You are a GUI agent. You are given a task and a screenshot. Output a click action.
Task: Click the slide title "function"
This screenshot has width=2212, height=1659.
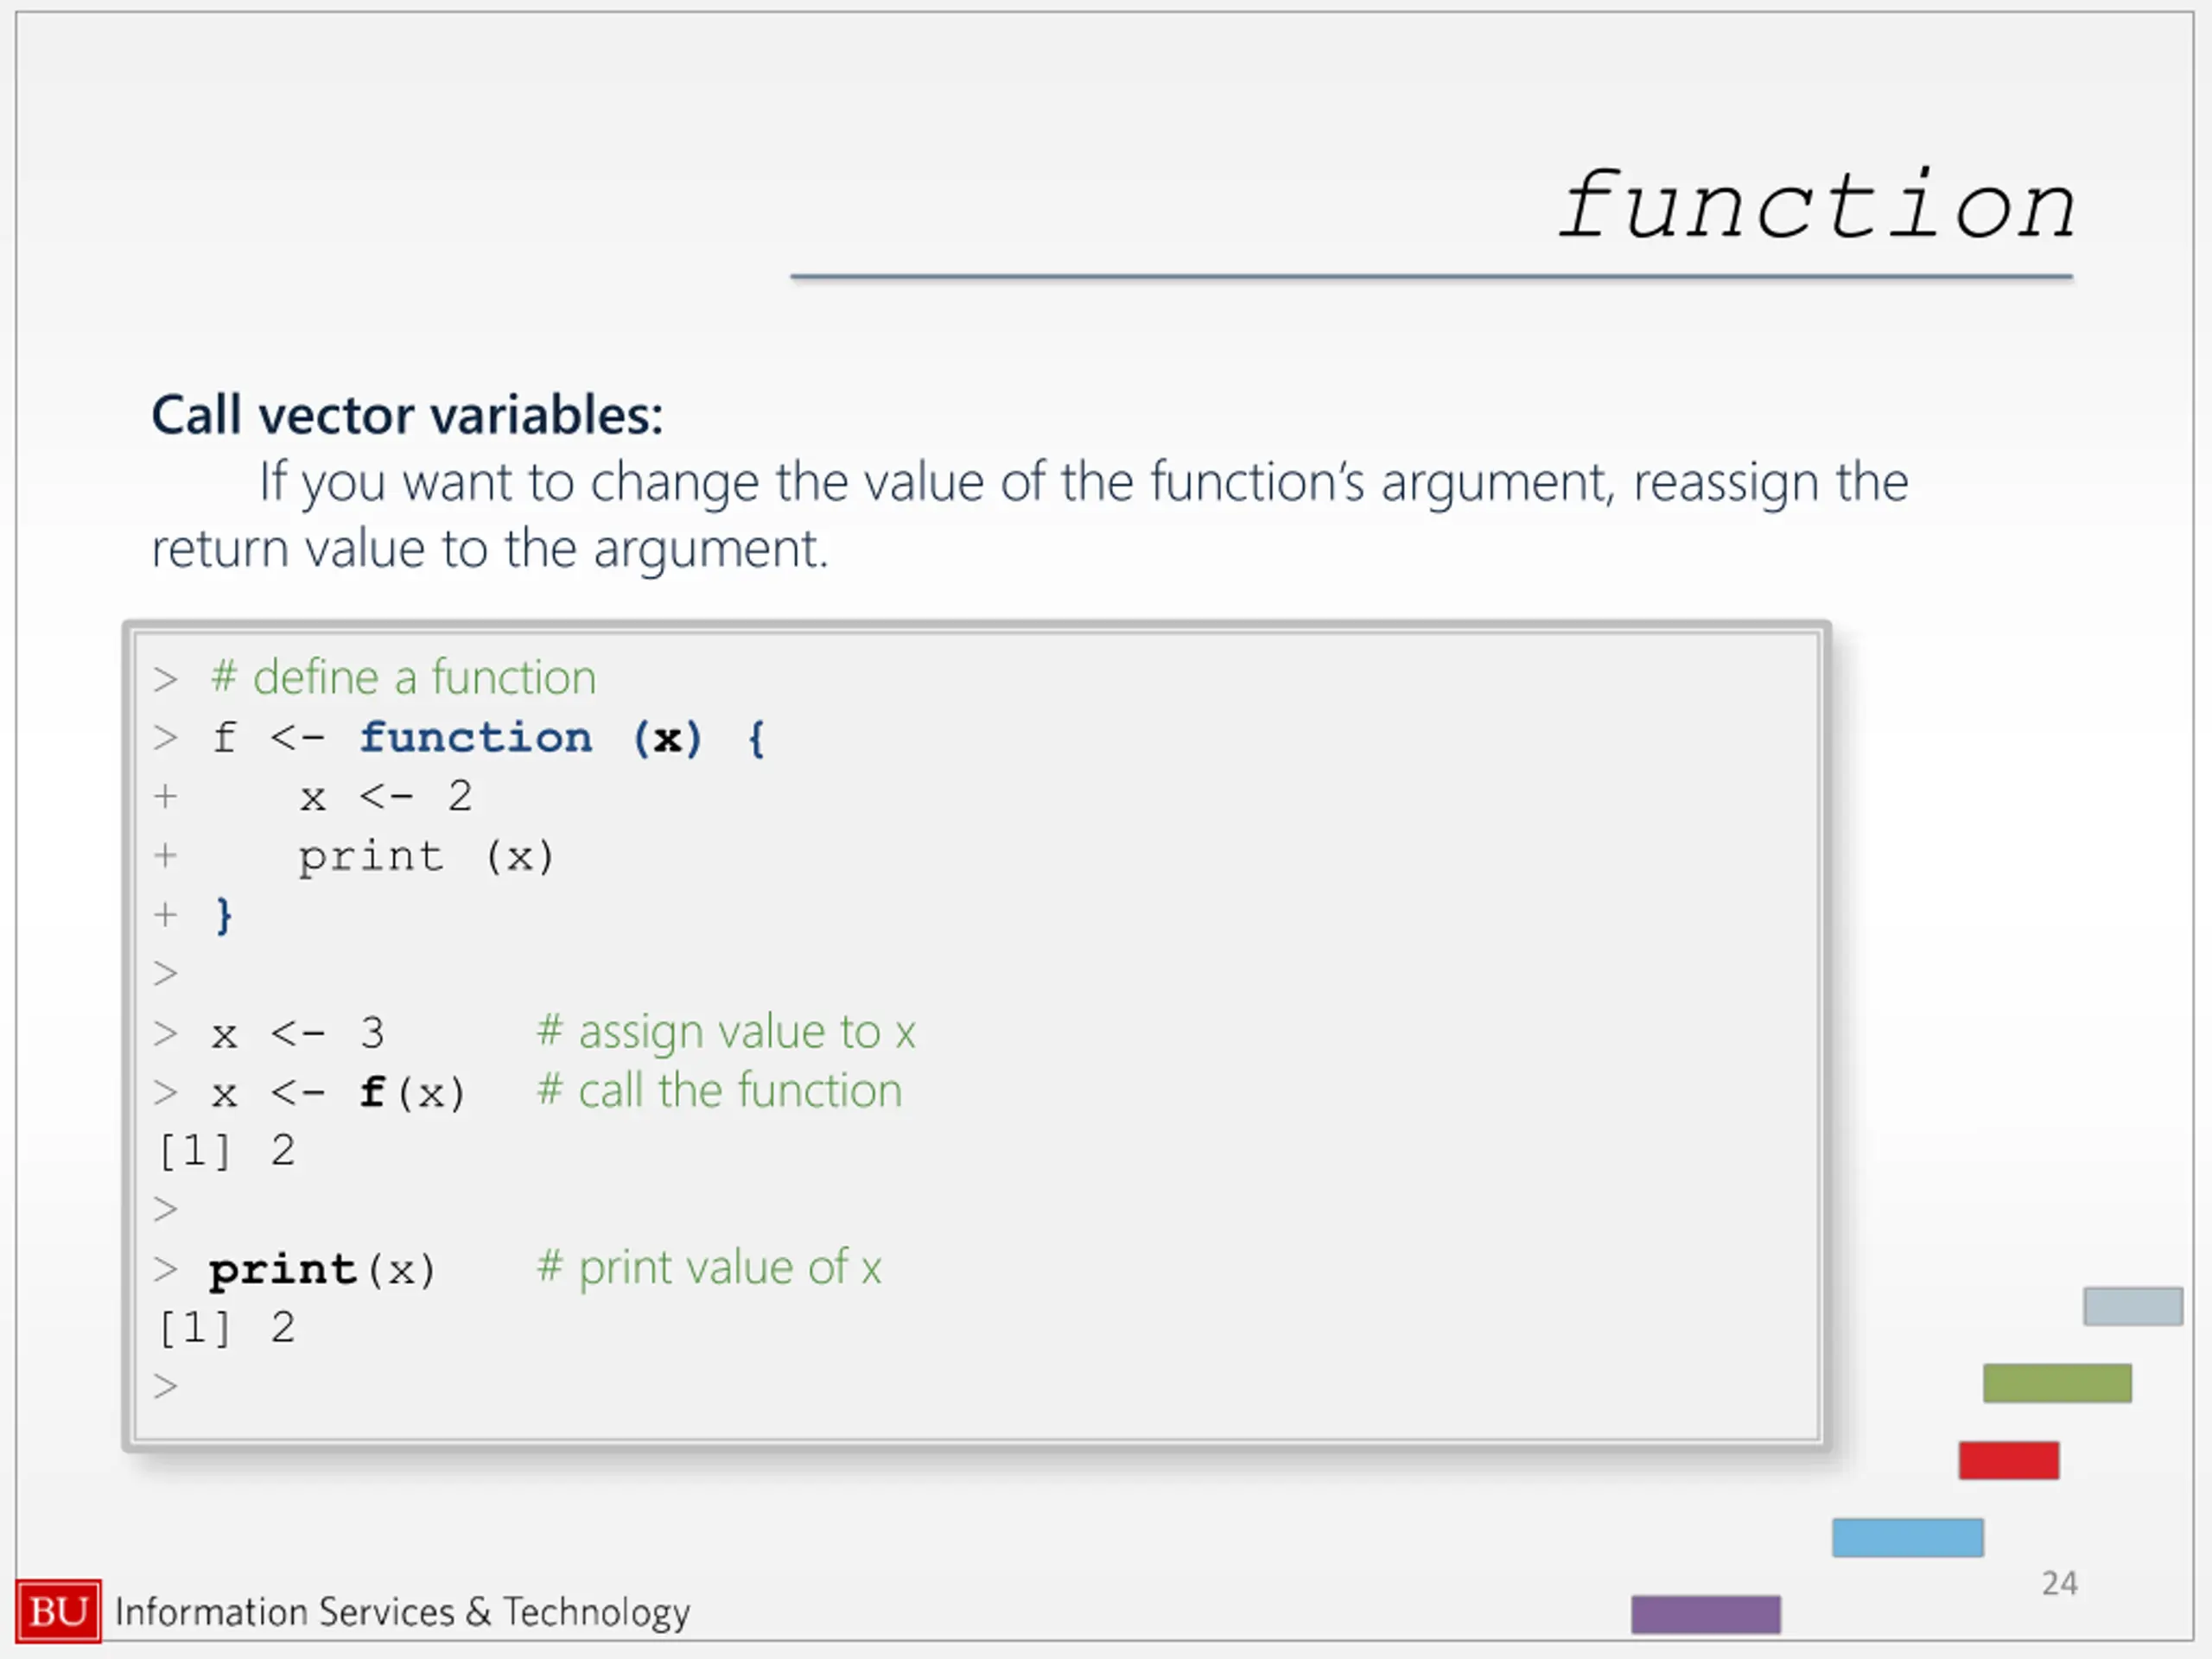point(1816,207)
